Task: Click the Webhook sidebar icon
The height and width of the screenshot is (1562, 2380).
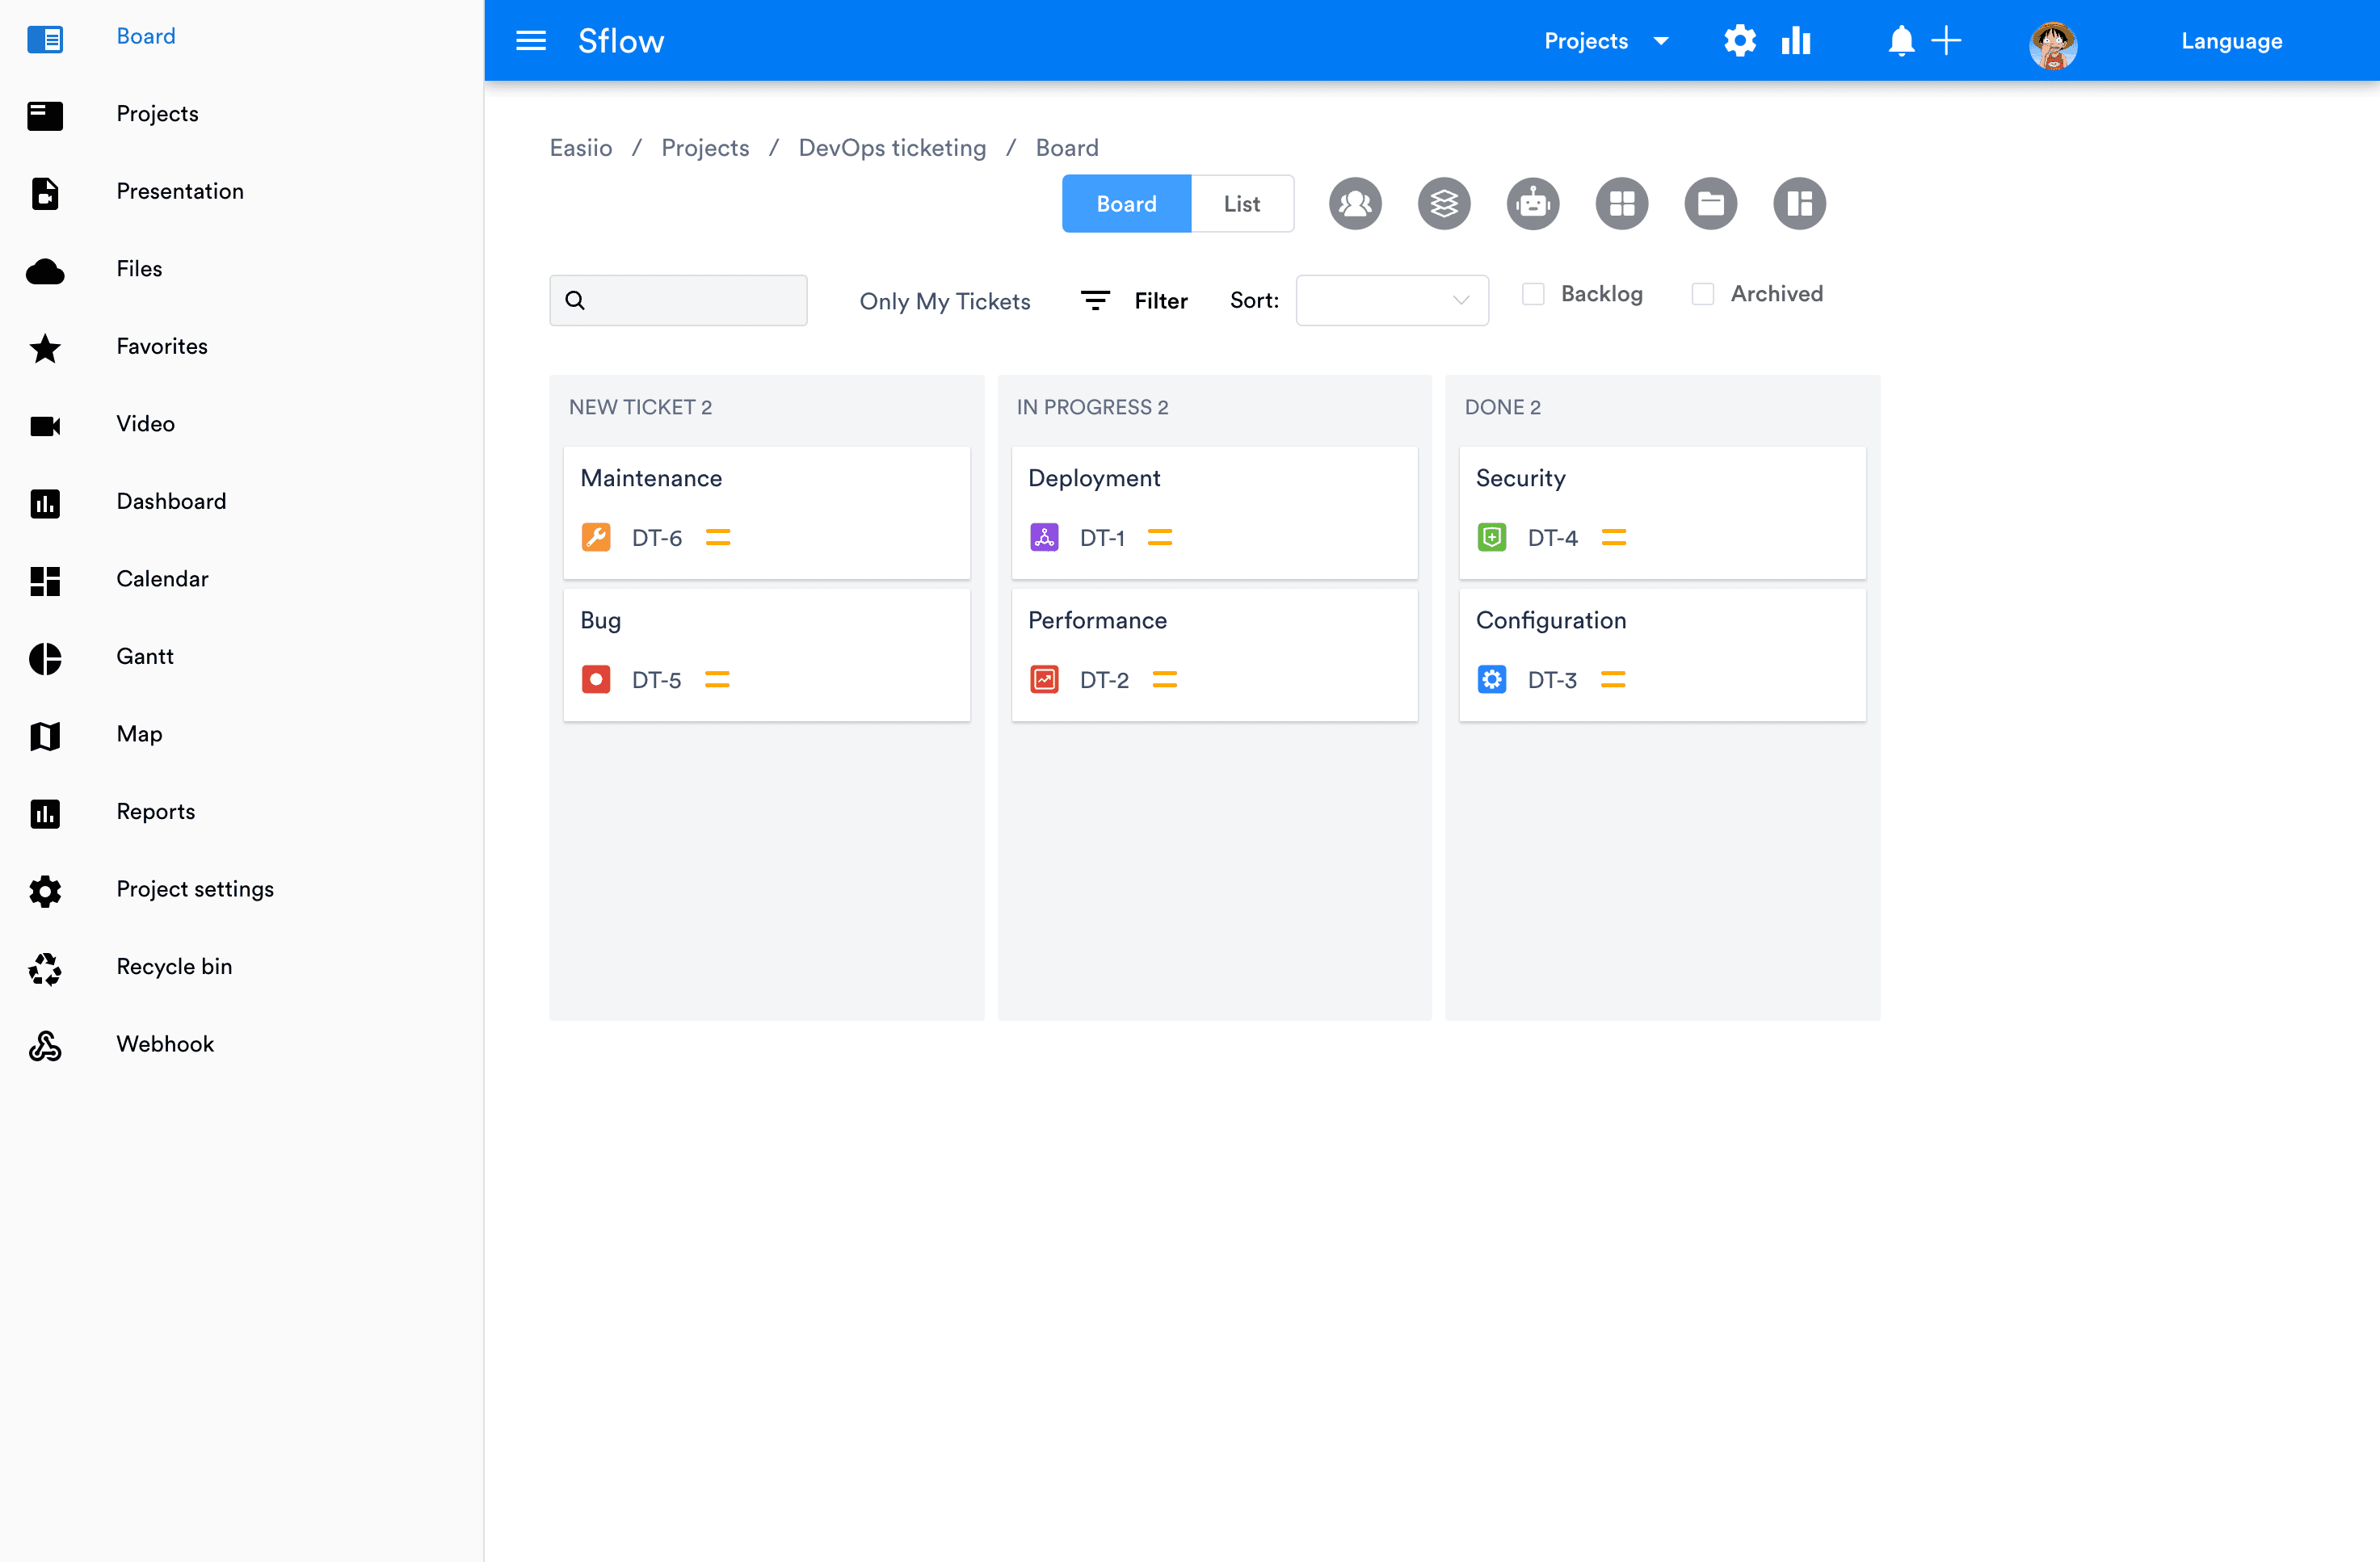Action: coord(45,1046)
